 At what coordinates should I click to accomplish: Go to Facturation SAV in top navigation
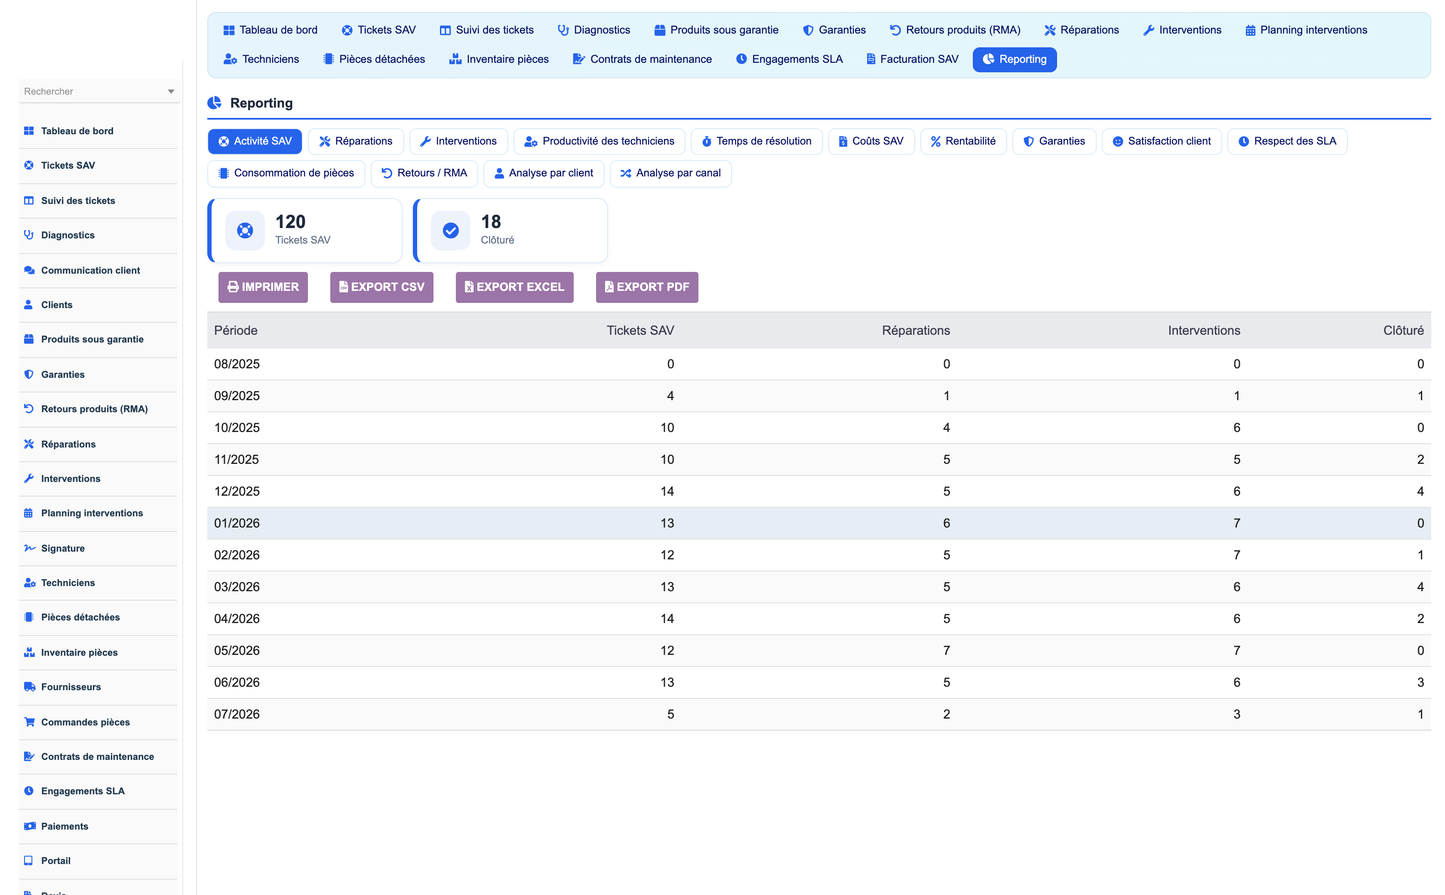[912, 59]
